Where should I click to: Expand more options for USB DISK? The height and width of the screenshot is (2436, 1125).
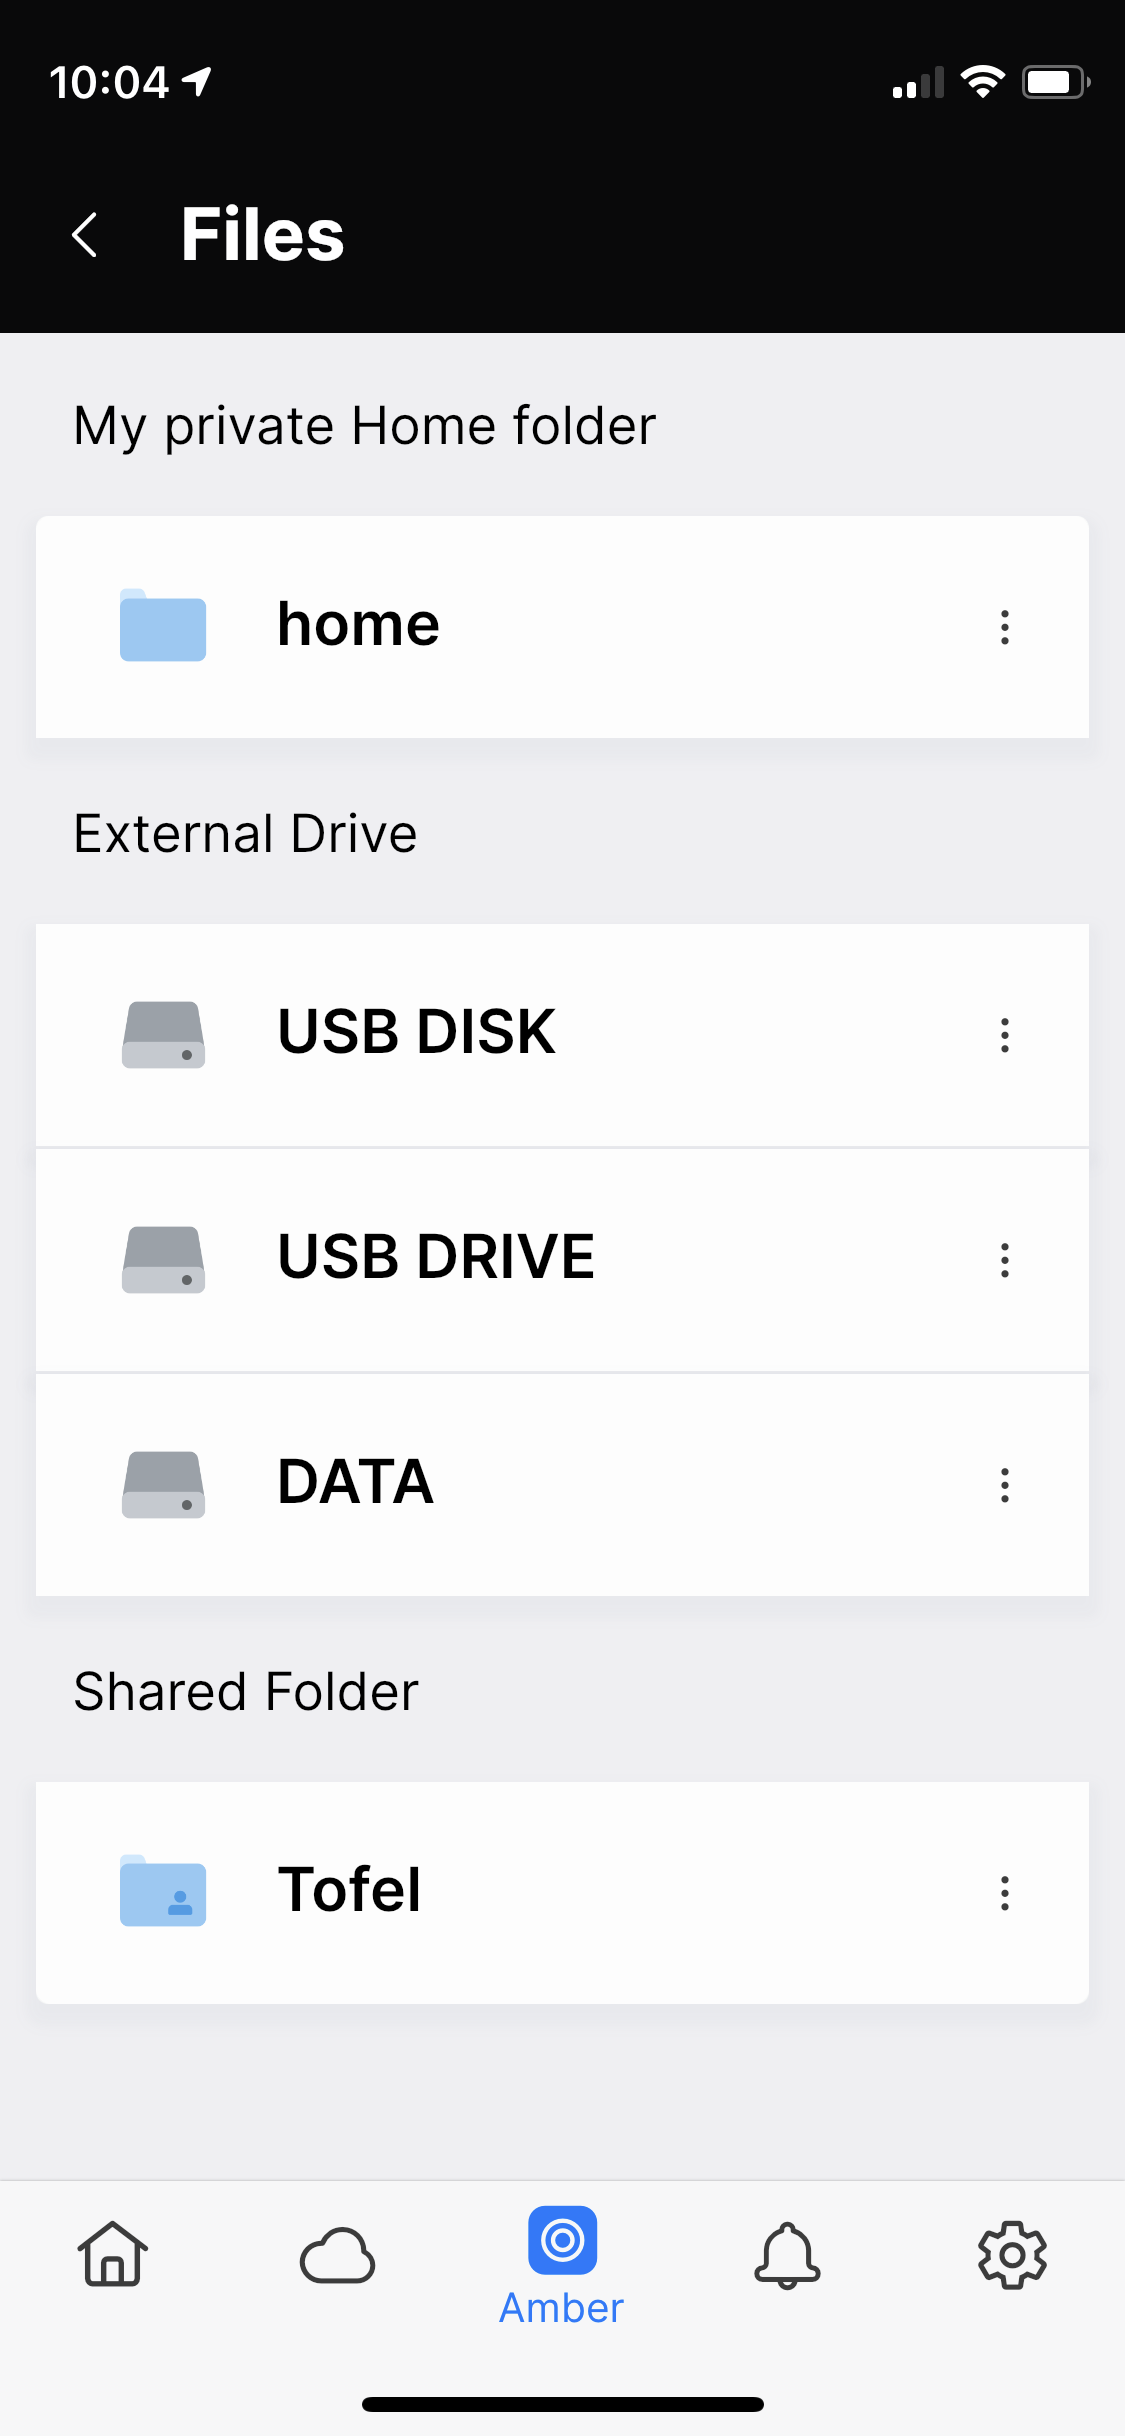click(x=1005, y=1035)
